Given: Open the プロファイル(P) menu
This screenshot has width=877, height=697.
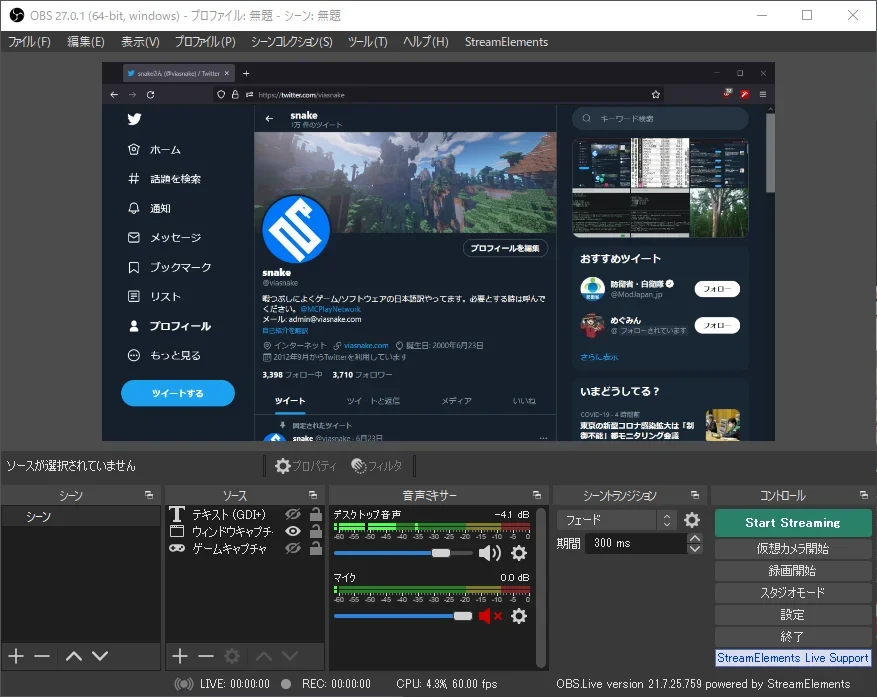Looking at the screenshot, I should tap(205, 42).
